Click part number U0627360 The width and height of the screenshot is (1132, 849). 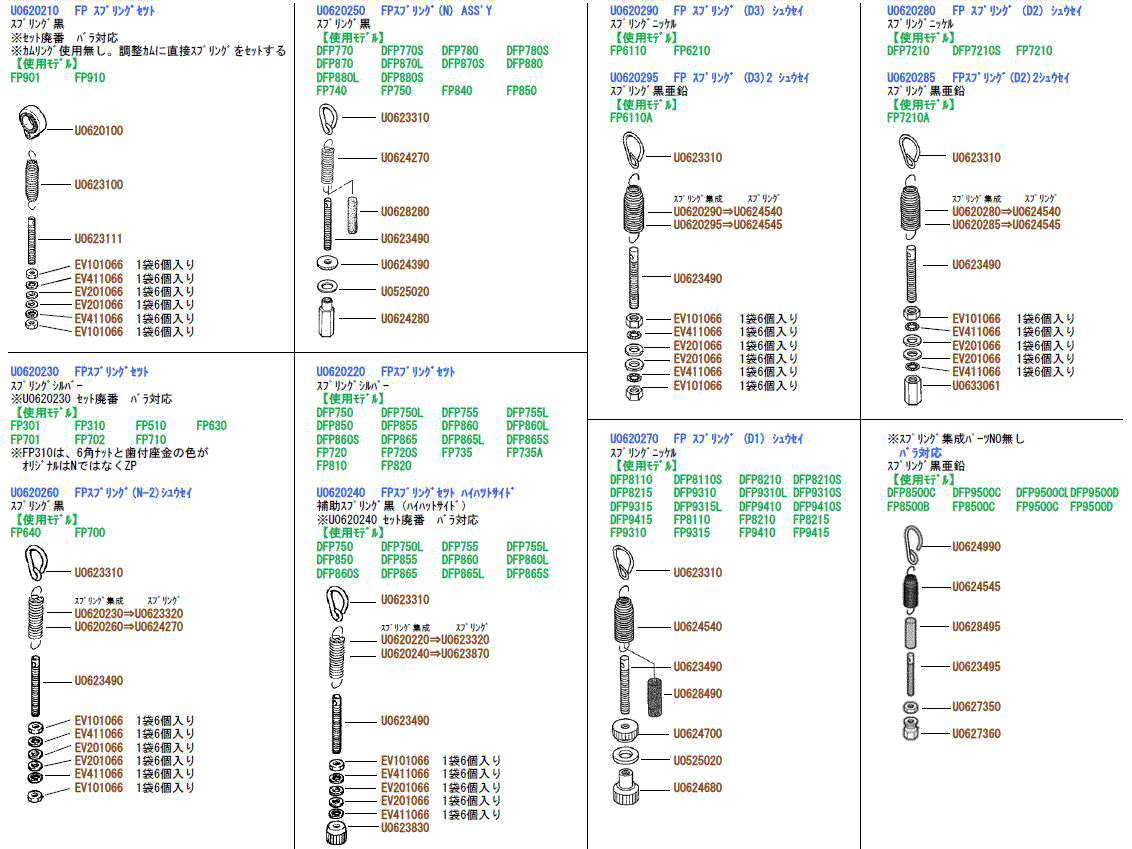pos(976,734)
